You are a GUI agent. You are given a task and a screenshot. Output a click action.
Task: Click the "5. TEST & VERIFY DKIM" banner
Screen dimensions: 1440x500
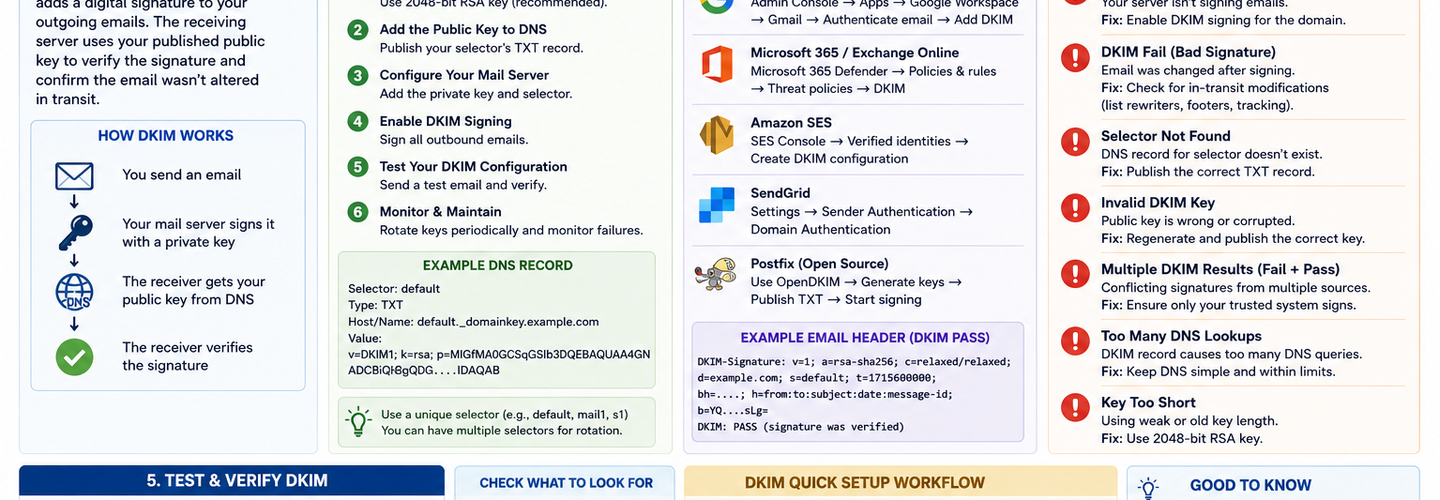[x=232, y=482]
